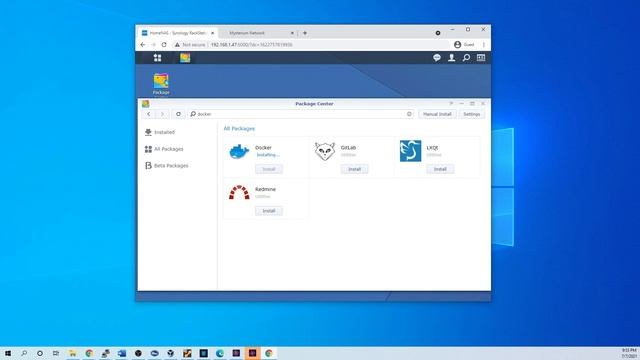
Task: Close the Mysterium Network tab
Action: tap(292, 33)
